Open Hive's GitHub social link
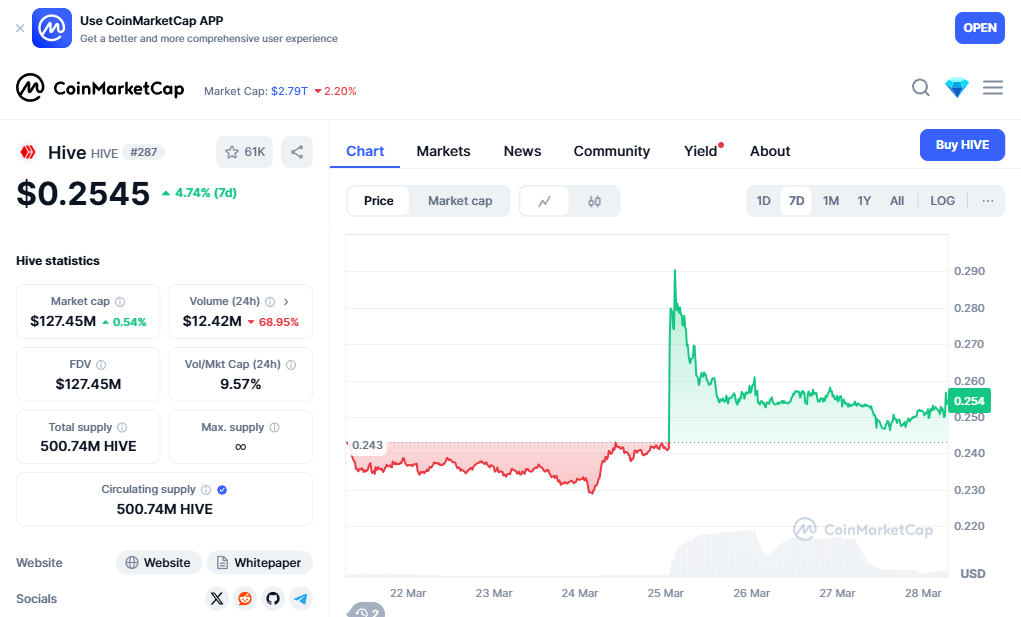Image resolution: width=1021 pixels, height=617 pixels. click(x=273, y=599)
